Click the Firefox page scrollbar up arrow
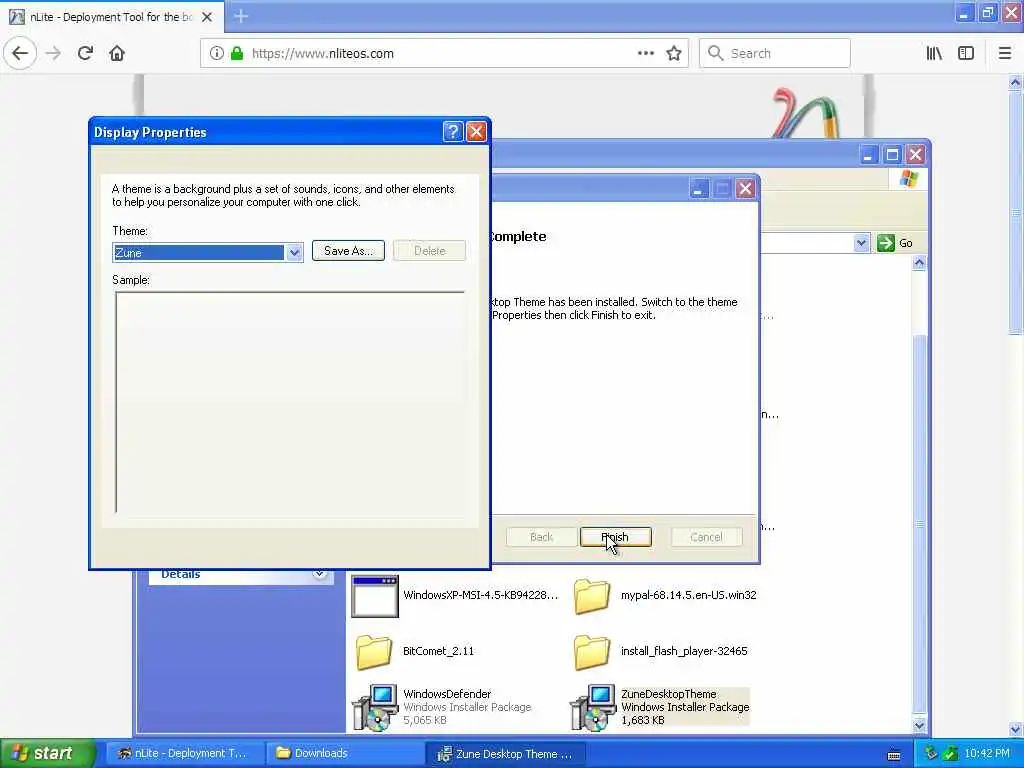The image size is (1024, 768). point(1015,82)
